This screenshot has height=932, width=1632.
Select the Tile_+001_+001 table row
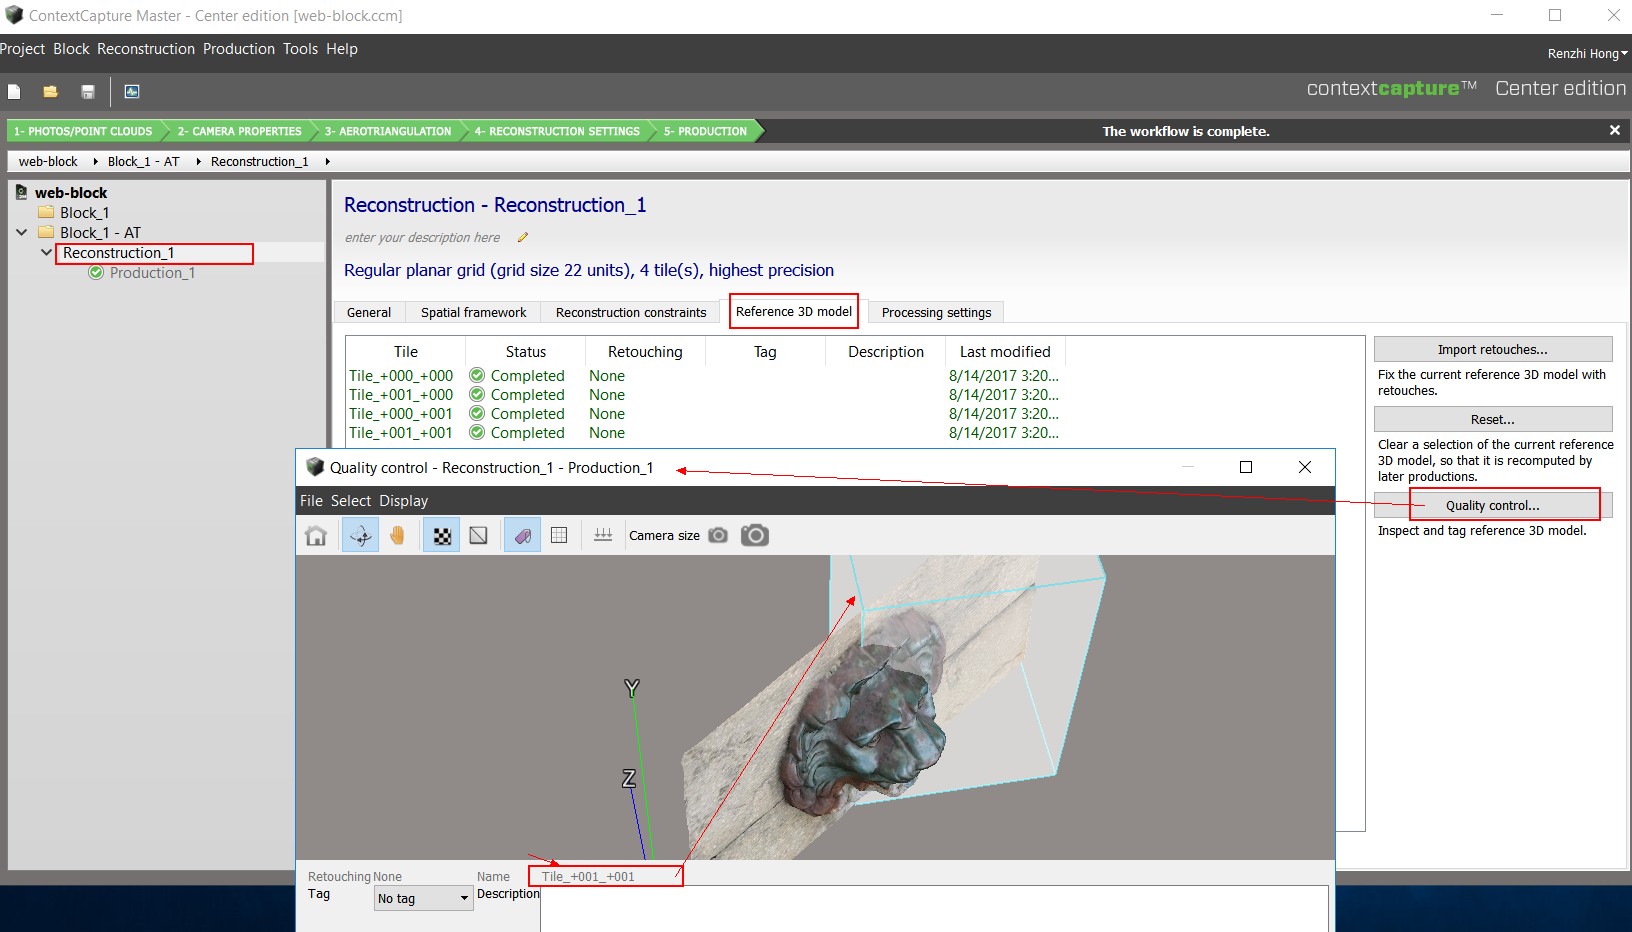tap(704, 432)
